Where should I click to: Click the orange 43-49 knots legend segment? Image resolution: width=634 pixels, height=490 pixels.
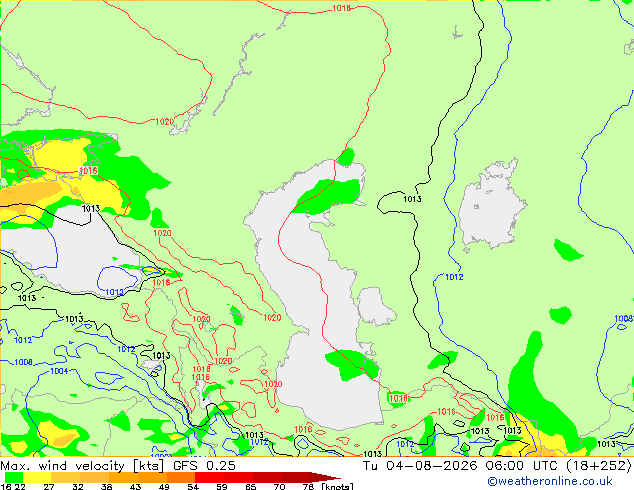tap(152, 477)
